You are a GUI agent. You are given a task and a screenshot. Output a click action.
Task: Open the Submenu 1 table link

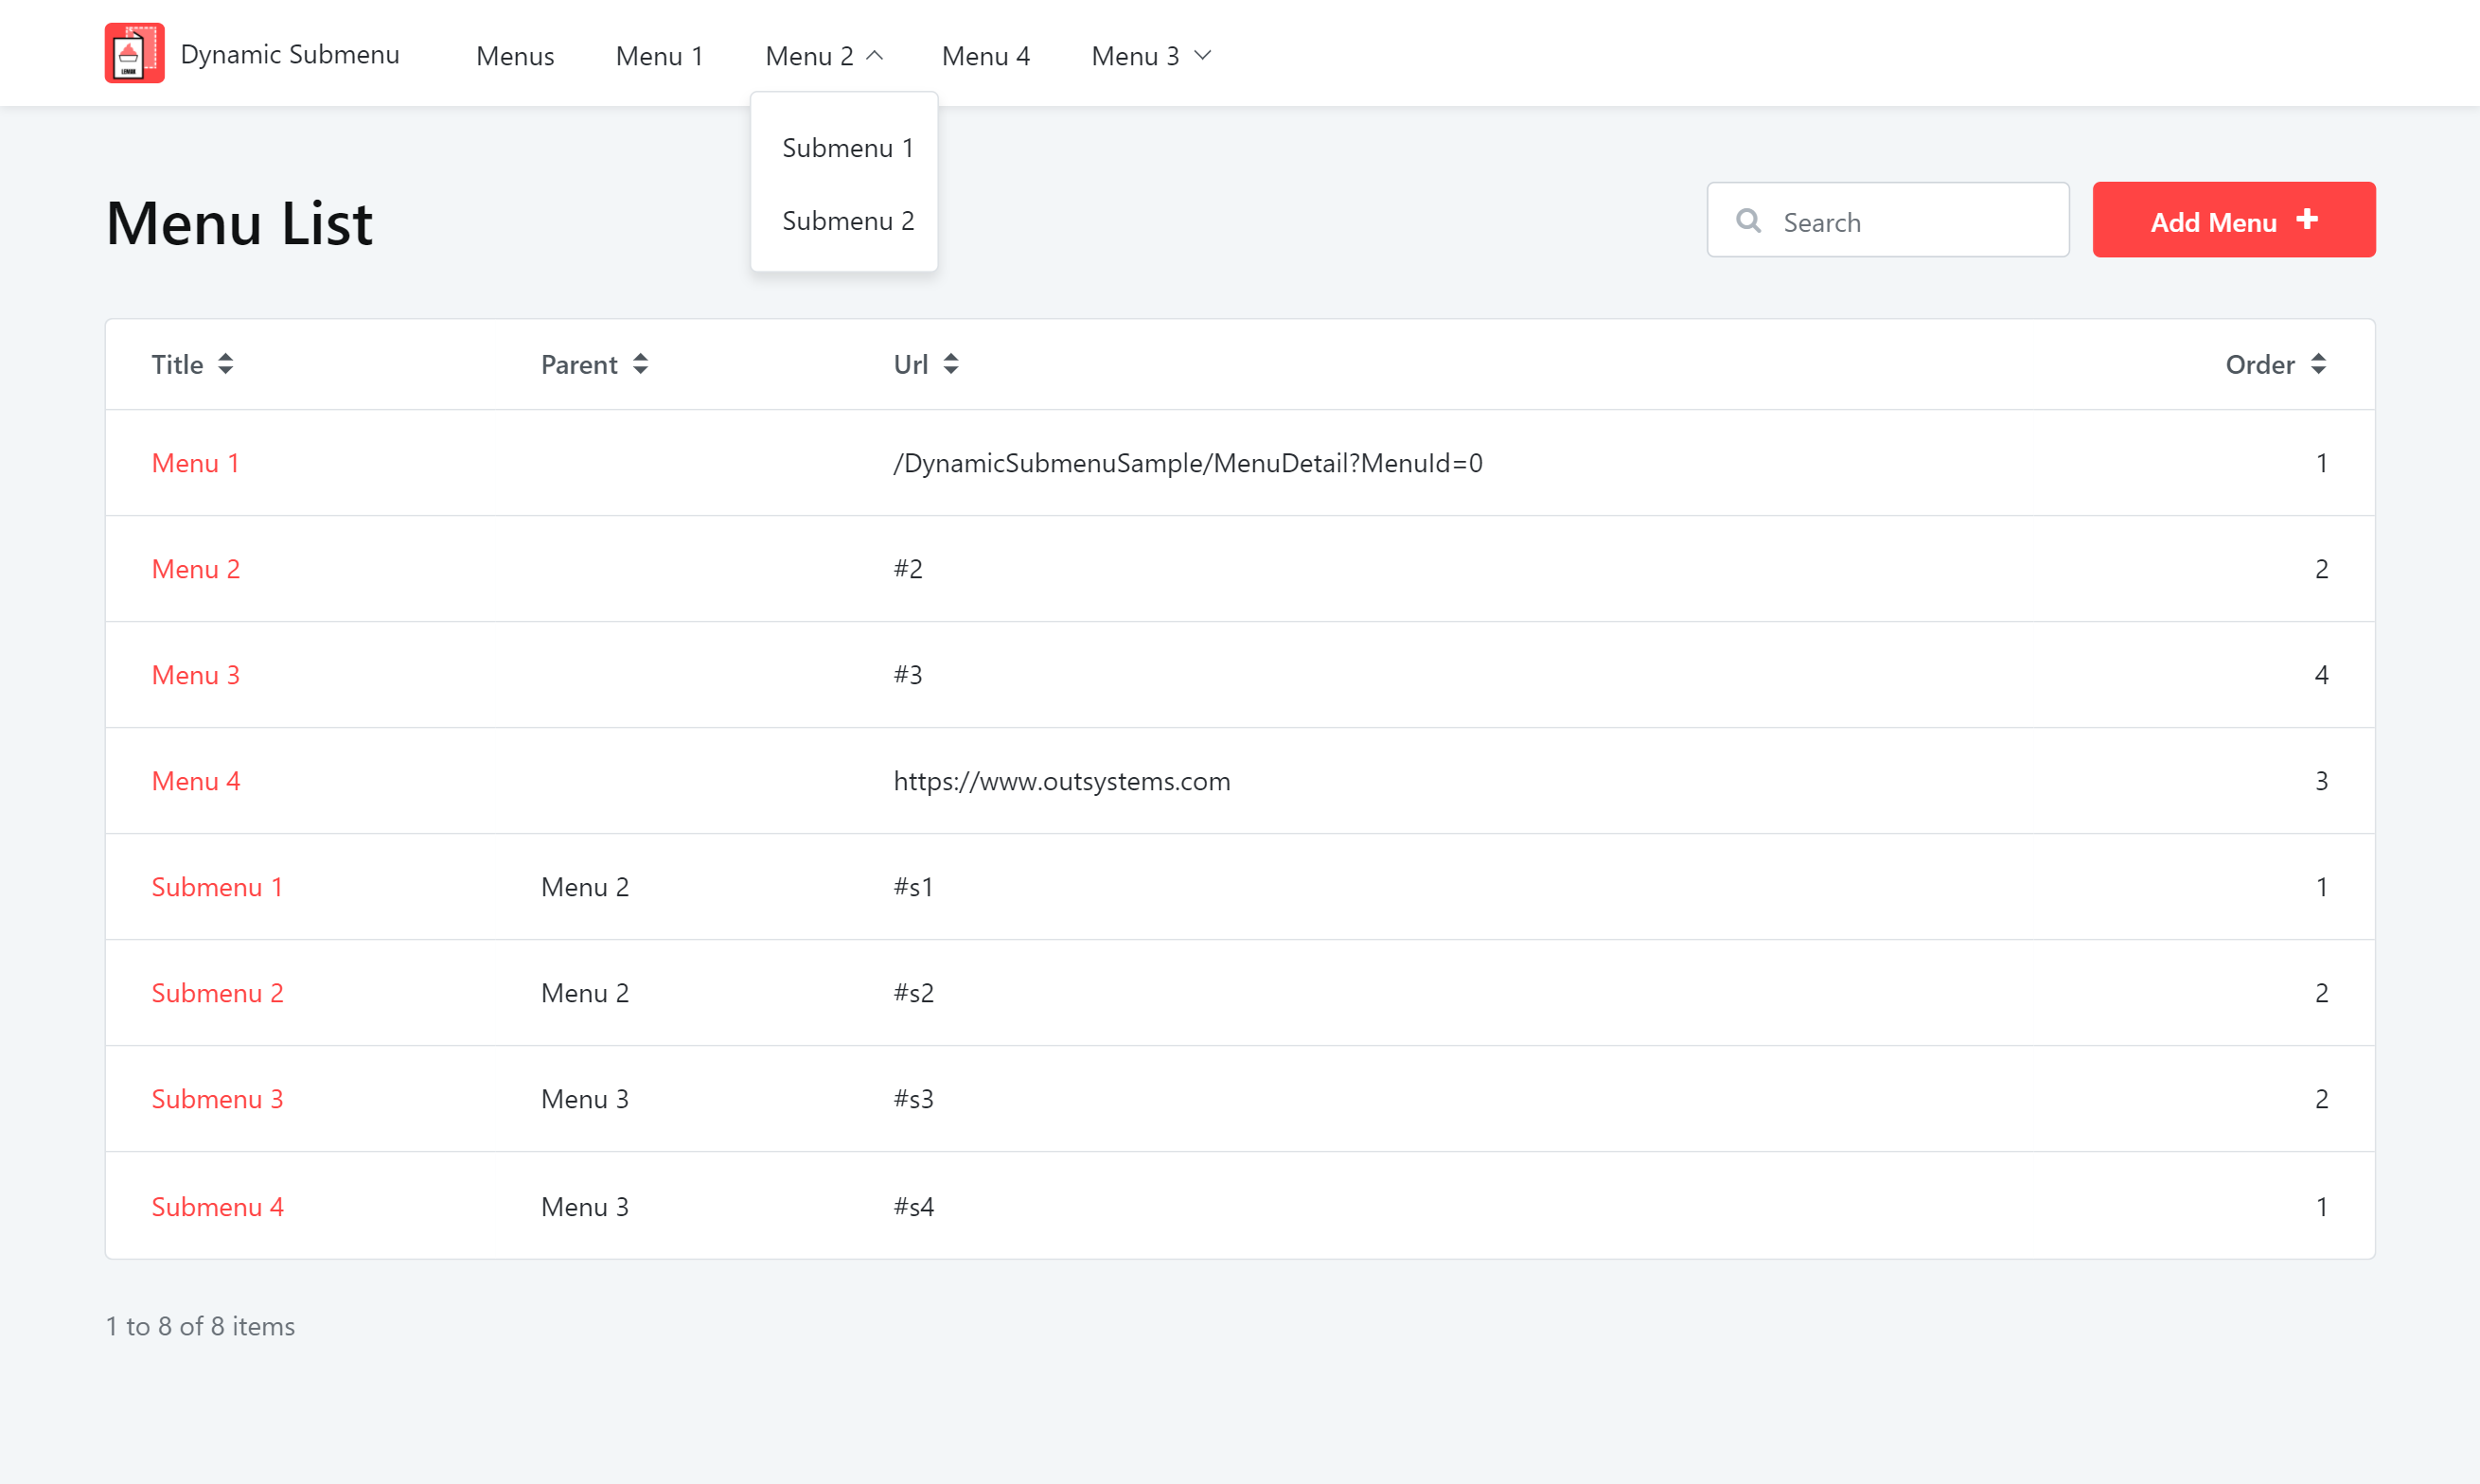pyautogui.click(x=217, y=887)
